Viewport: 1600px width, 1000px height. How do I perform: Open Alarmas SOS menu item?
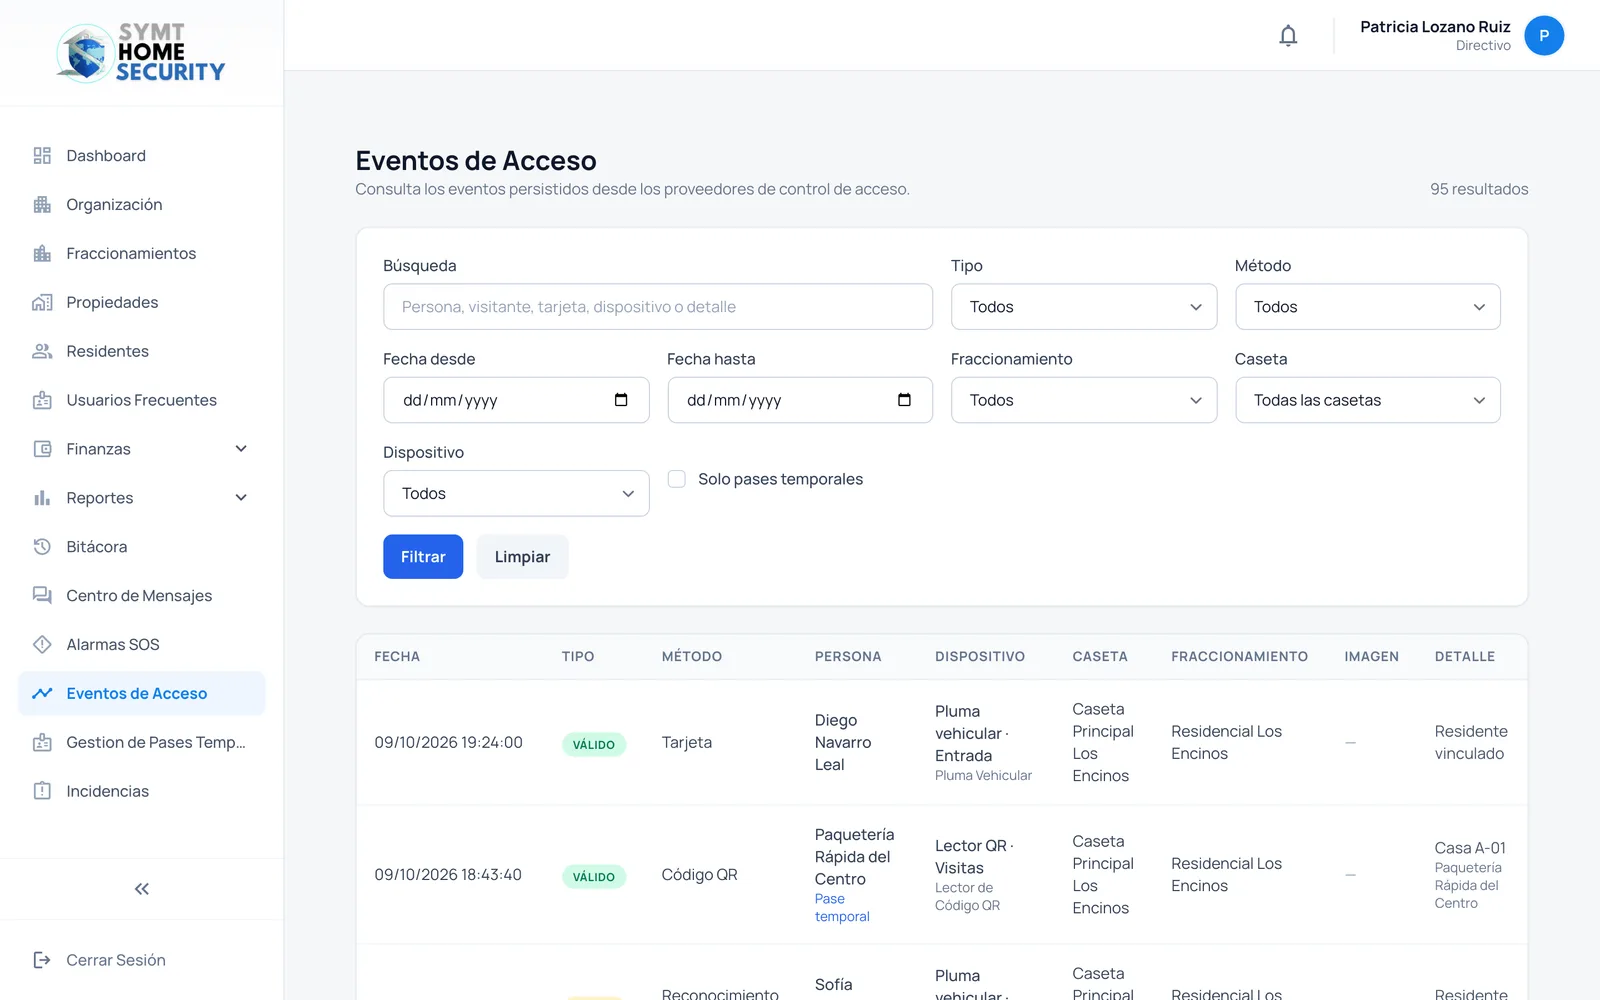(x=142, y=645)
